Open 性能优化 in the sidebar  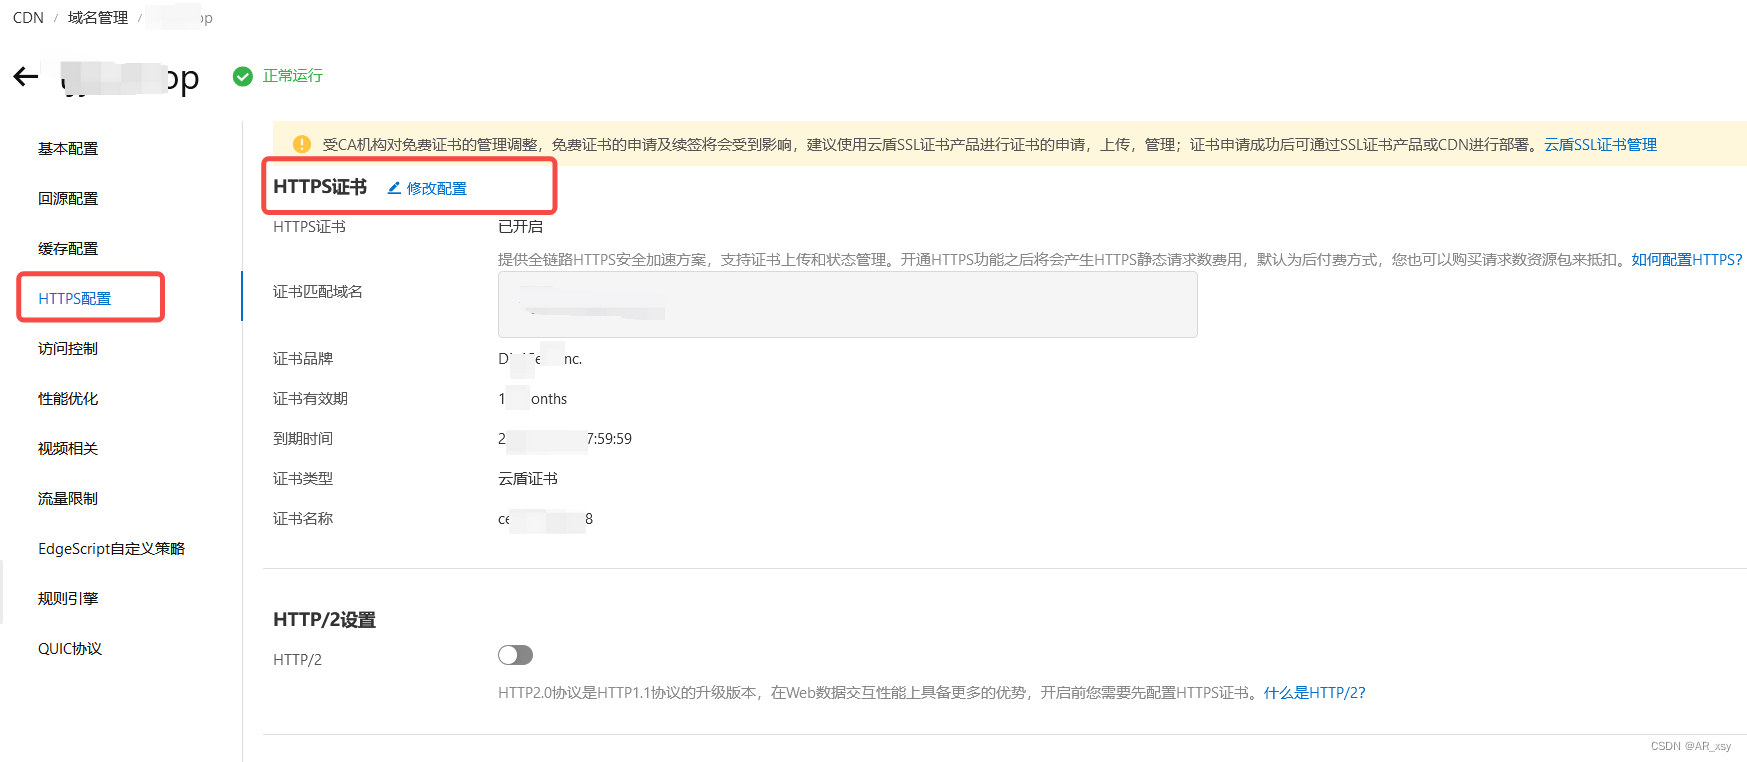tap(68, 398)
